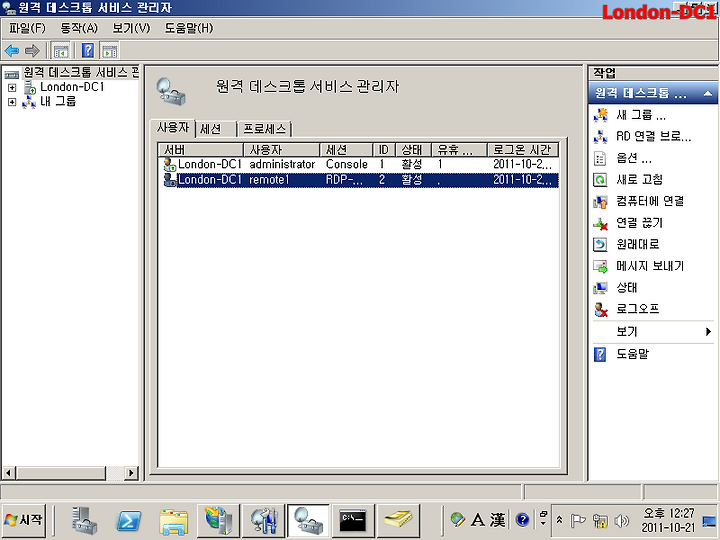The height and width of the screenshot is (540, 720).
Task: Click the 상태 status icon
Action: (600, 287)
